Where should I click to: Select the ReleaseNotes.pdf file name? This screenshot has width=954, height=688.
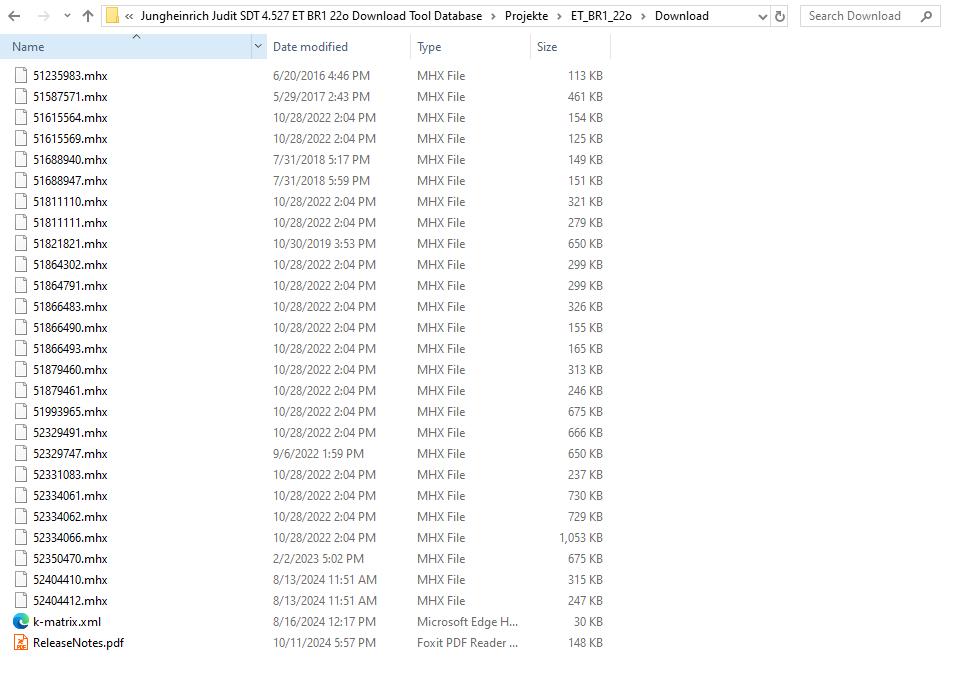click(x=78, y=642)
